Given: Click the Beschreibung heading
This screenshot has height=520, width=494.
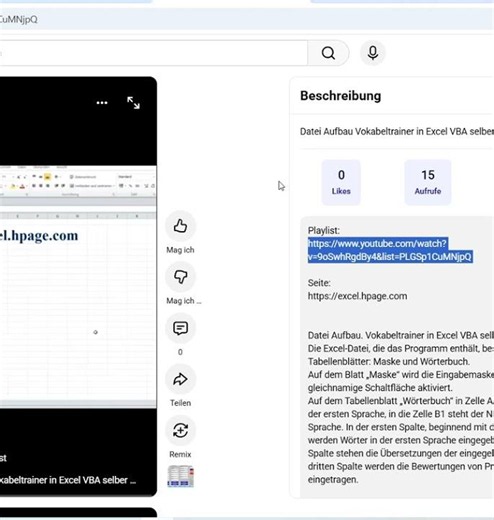Looking at the screenshot, I should [340, 96].
